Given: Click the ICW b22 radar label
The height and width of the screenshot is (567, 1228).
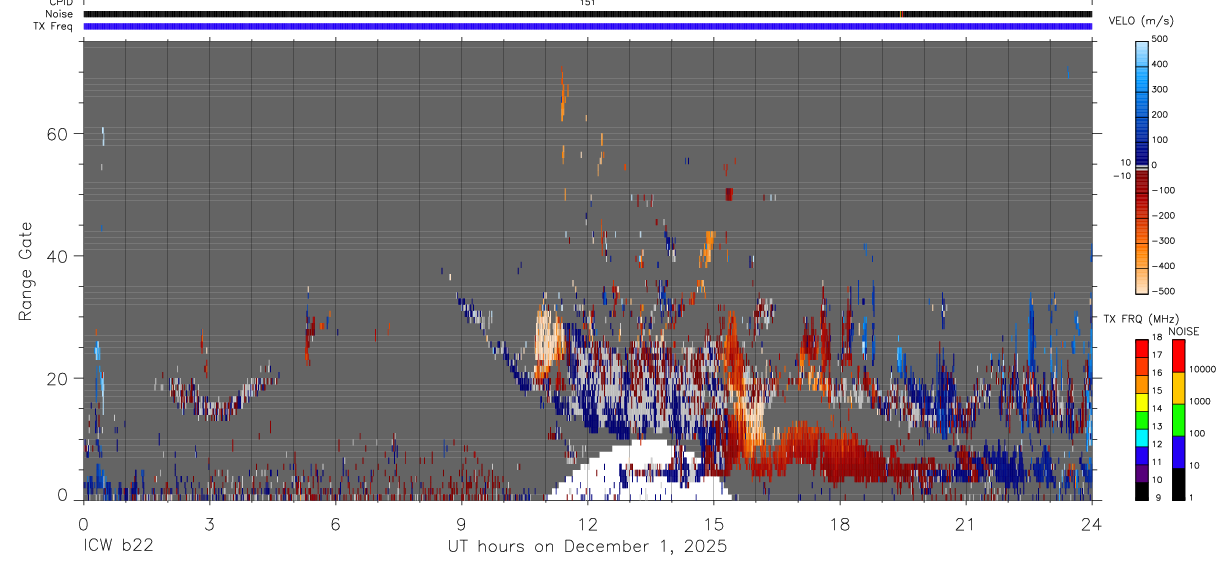Looking at the screenshot, I should coord(117,547).
